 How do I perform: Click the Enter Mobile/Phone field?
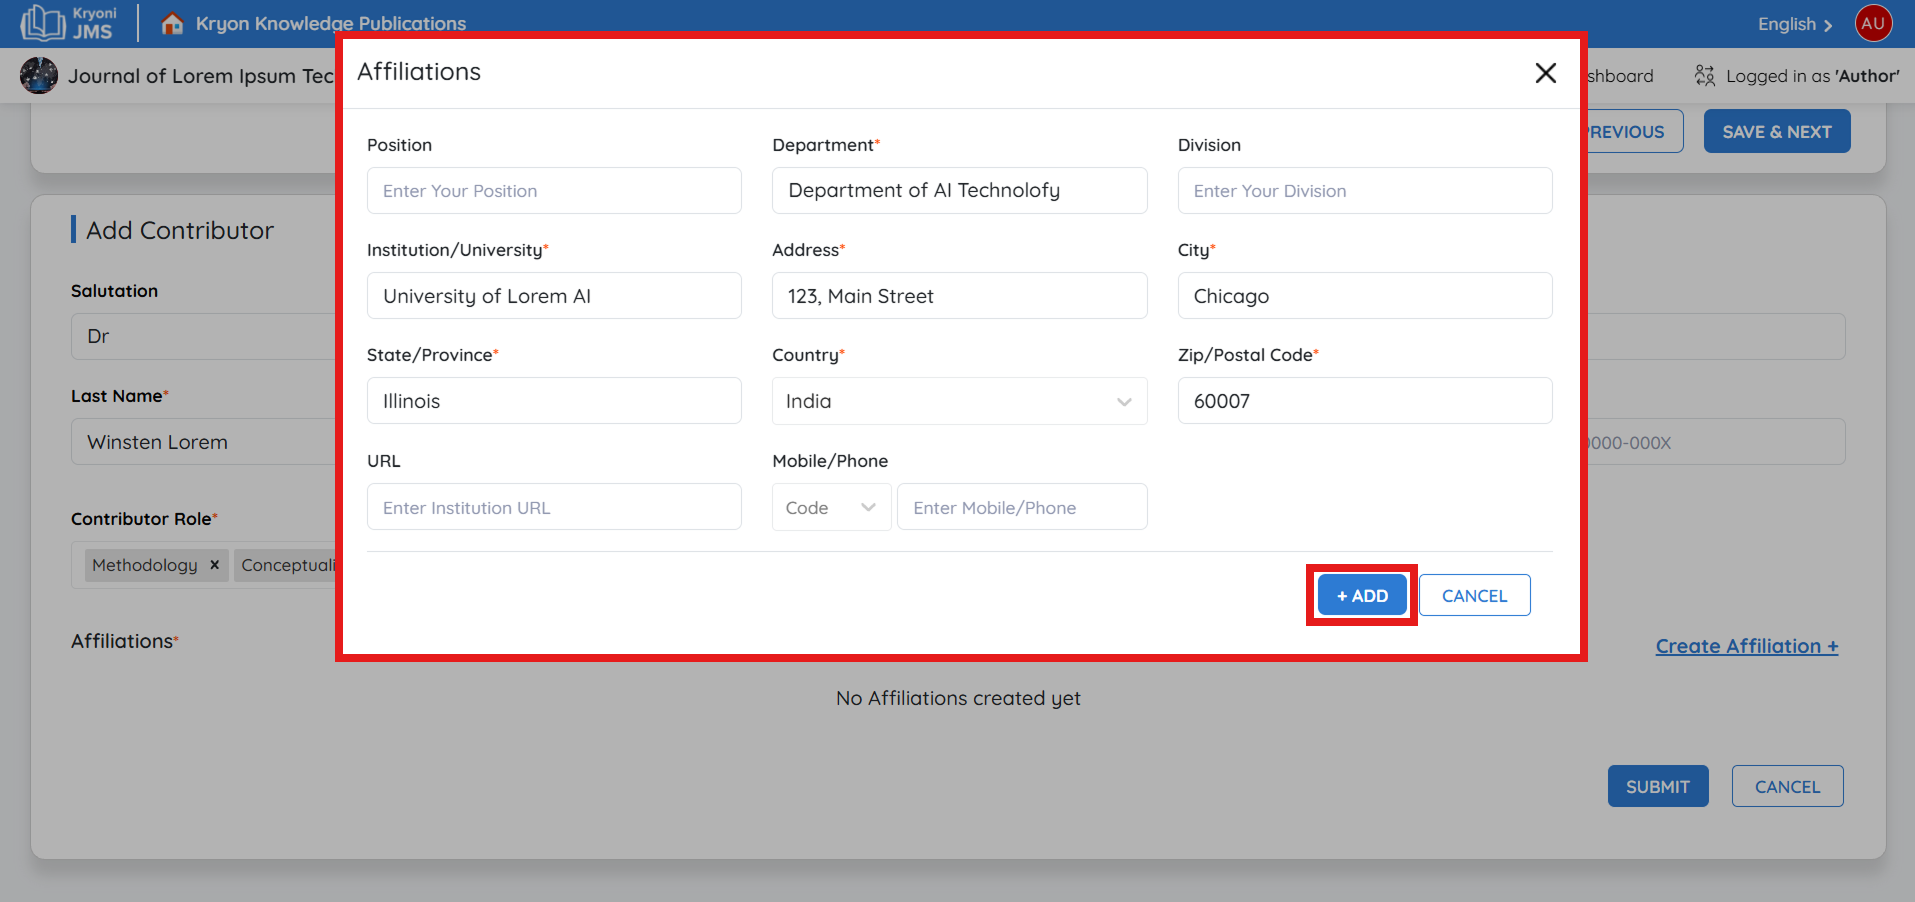tap(1021, 508)
